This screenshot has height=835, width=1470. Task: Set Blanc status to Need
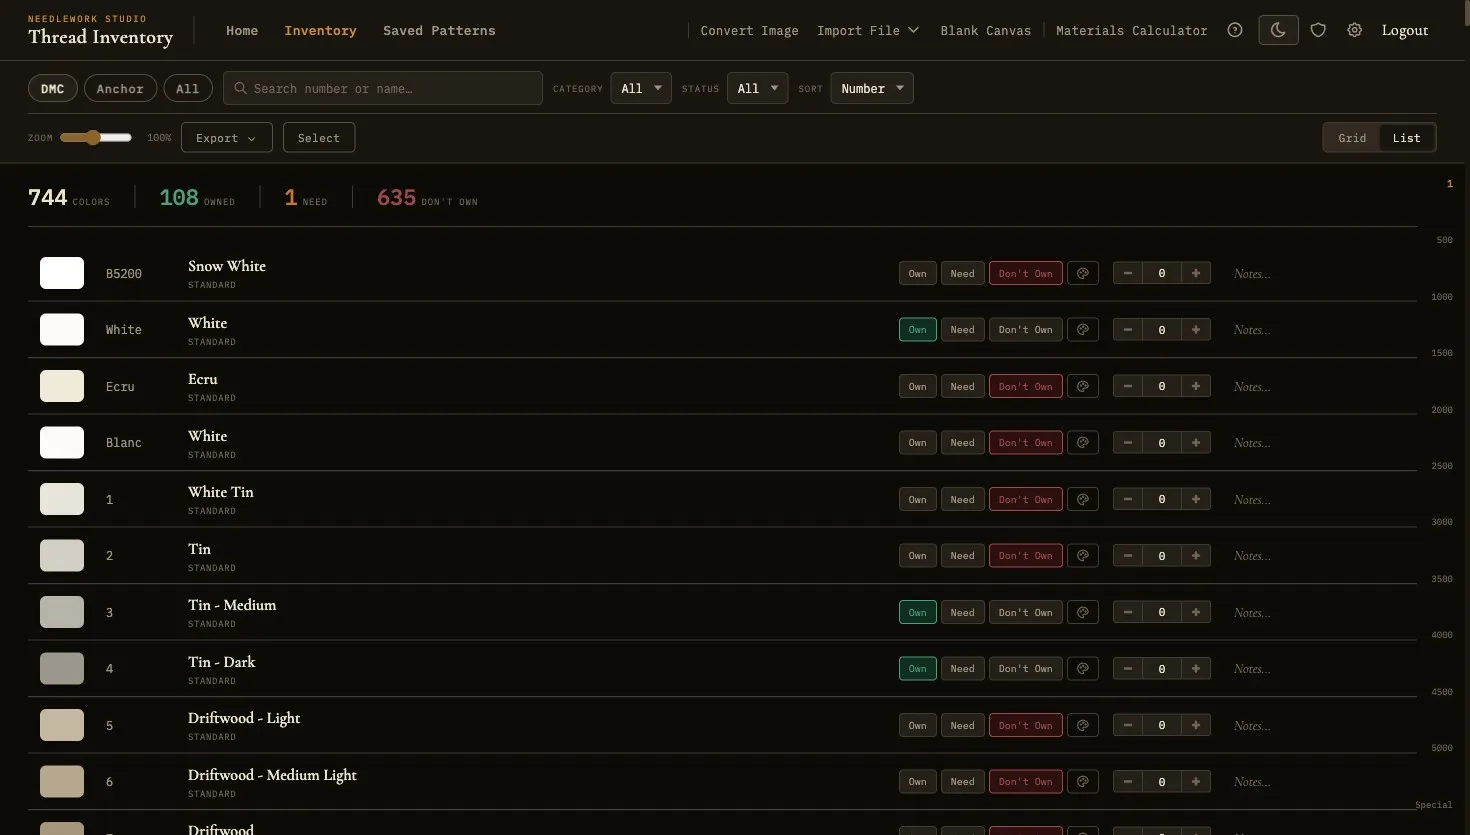coord(962,442)
